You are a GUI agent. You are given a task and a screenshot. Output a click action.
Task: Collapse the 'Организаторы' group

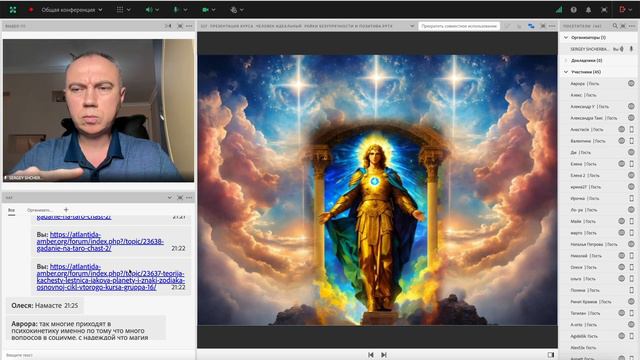pyautogui.click(x=566, y=37)
